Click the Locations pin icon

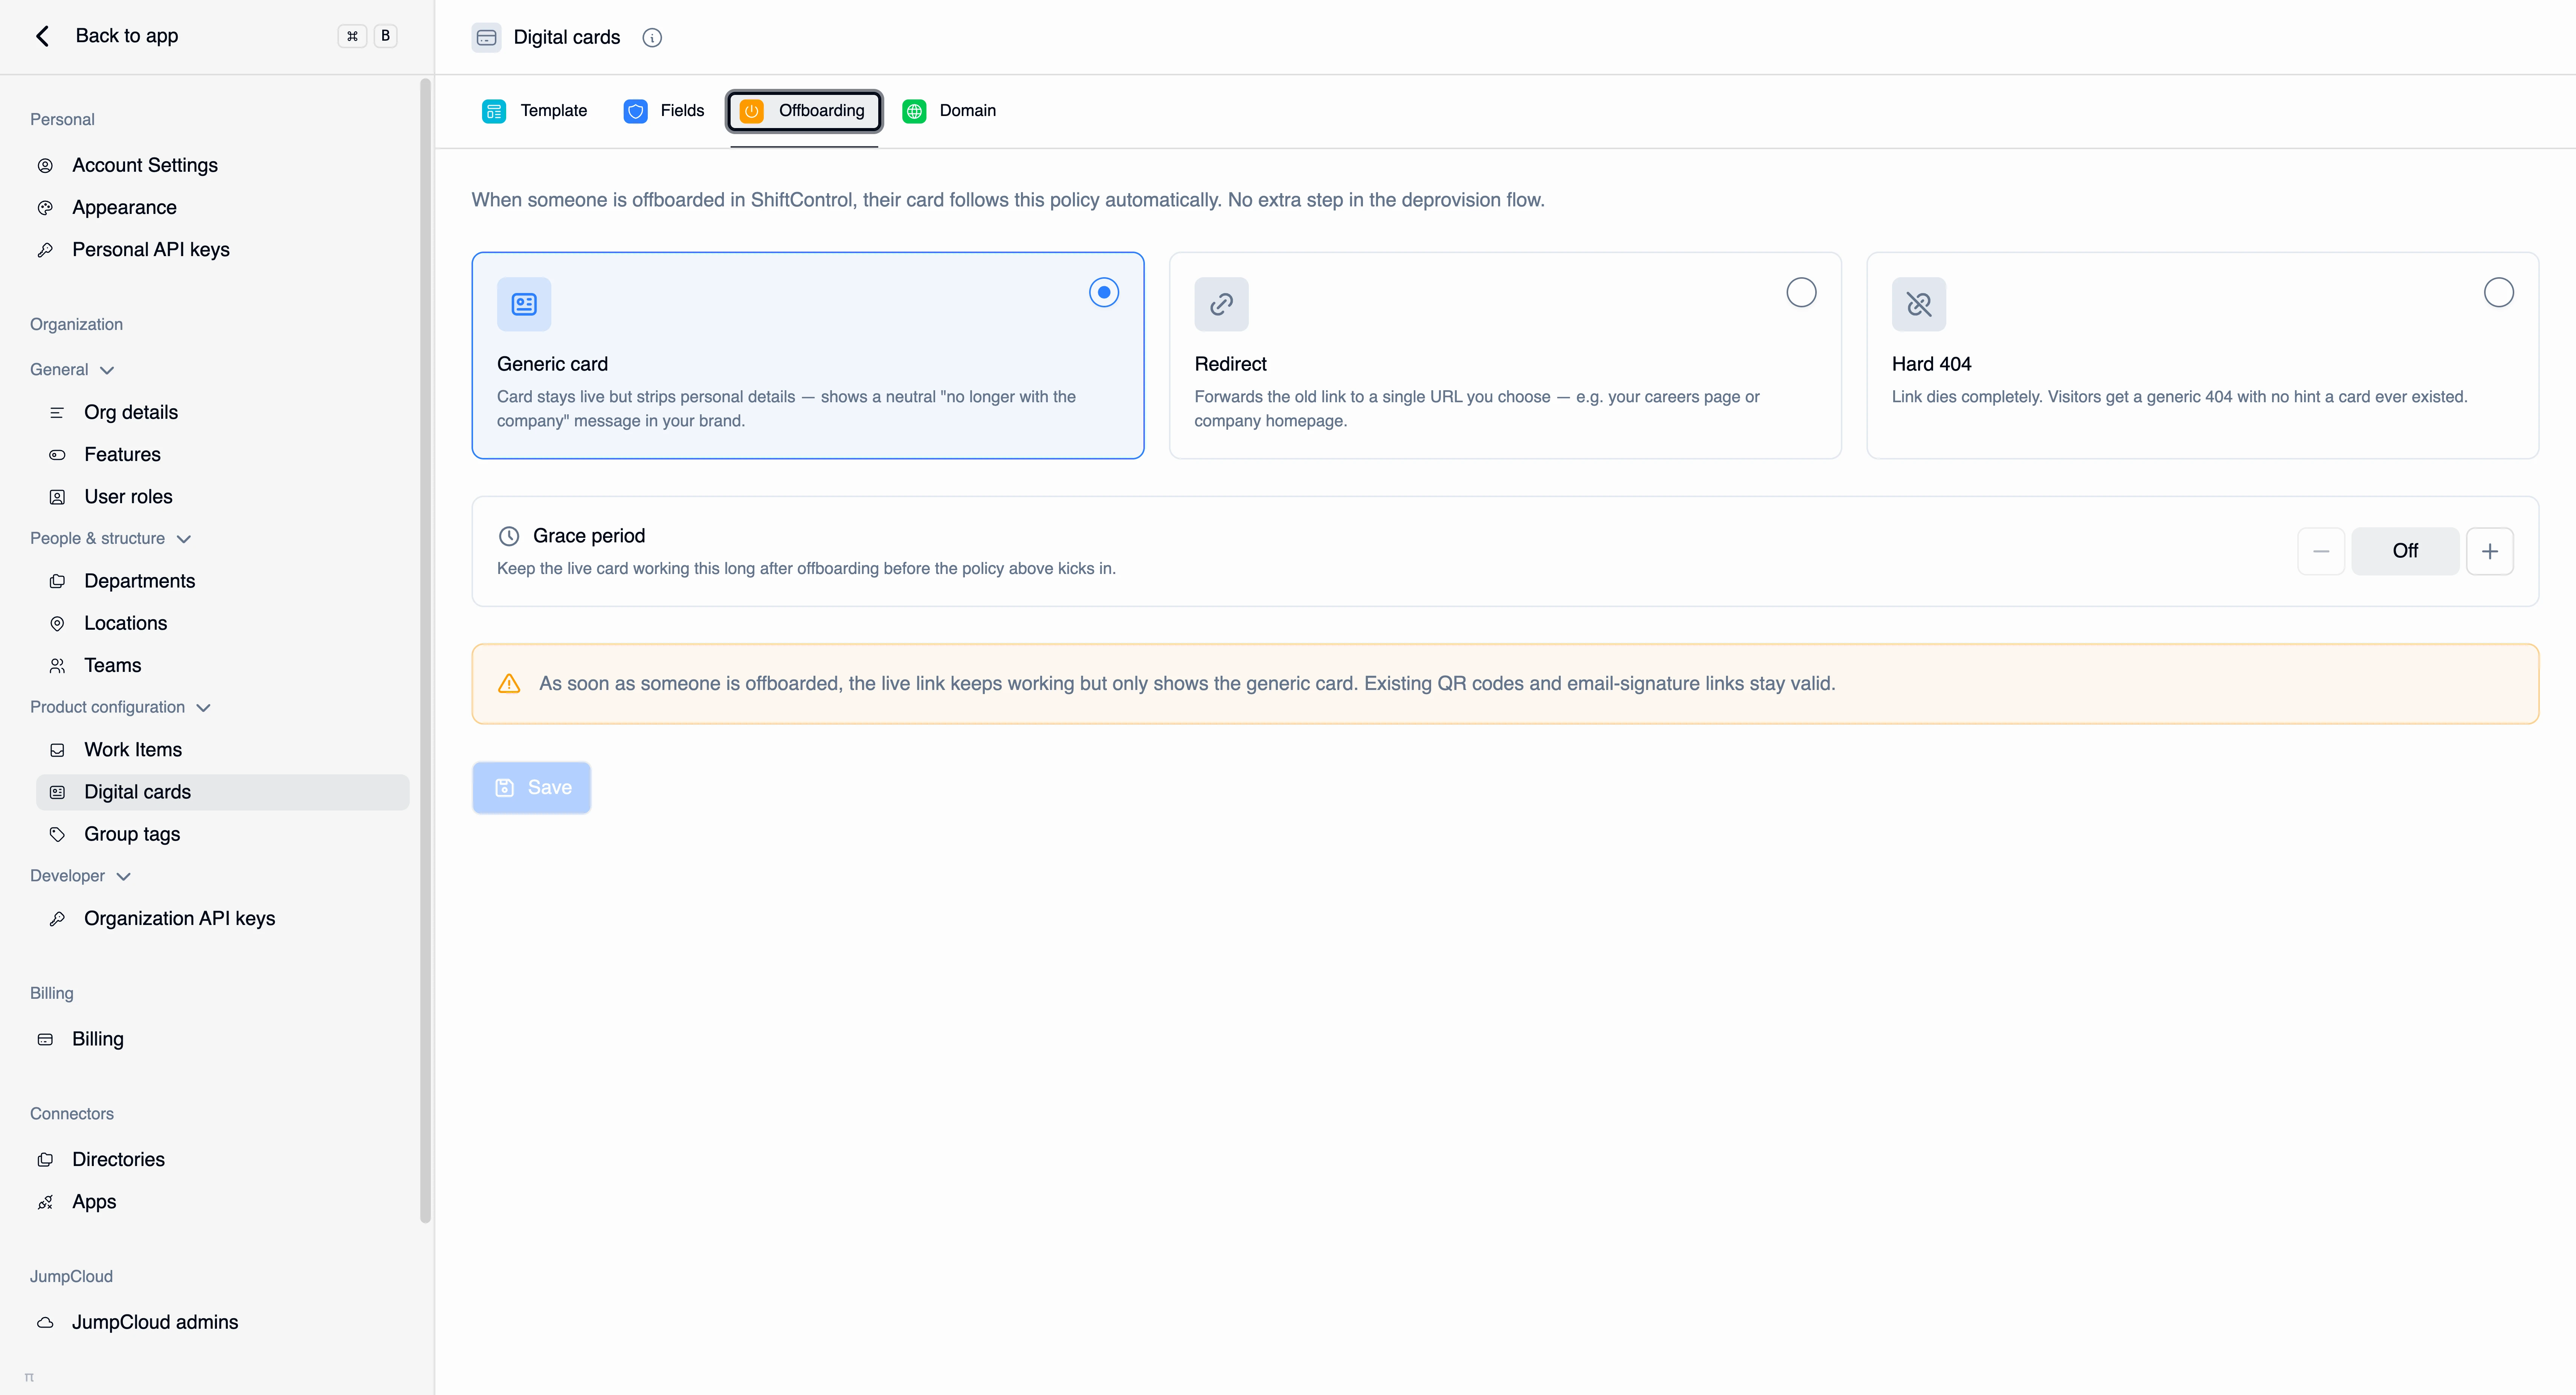coord(57,624)
